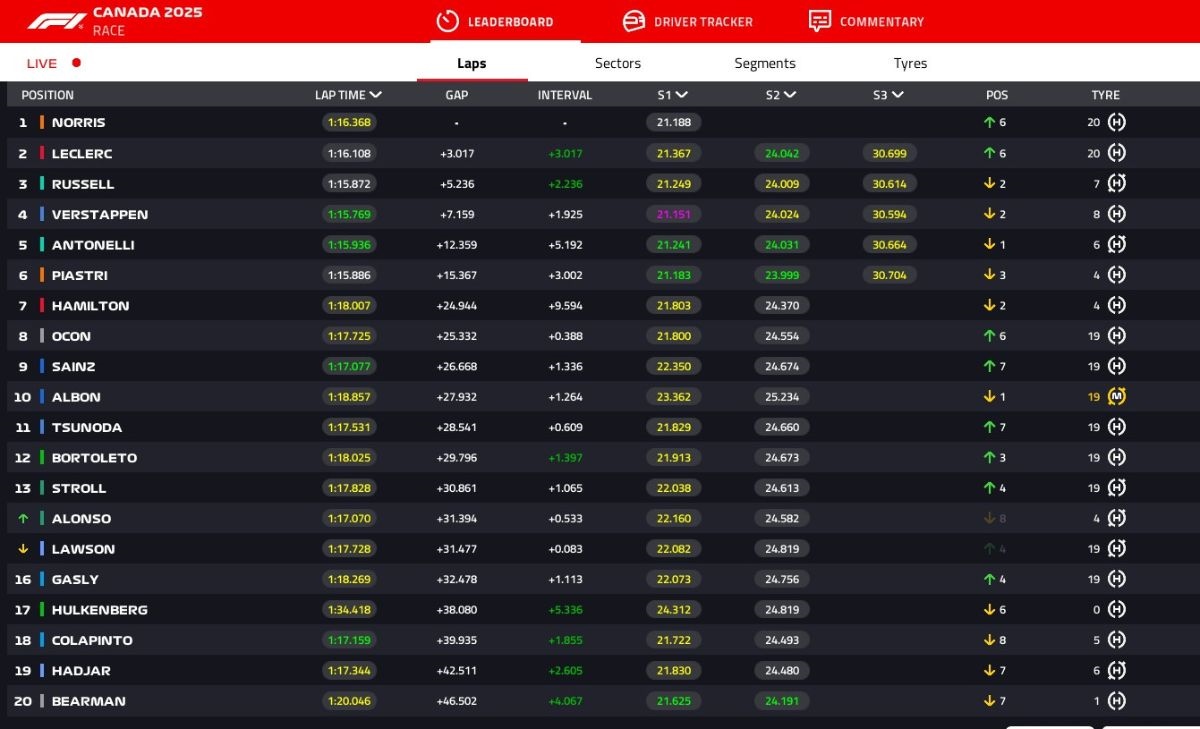Click Leclerc's red team colour bar
1200x729 pixels.
[42, 154]
